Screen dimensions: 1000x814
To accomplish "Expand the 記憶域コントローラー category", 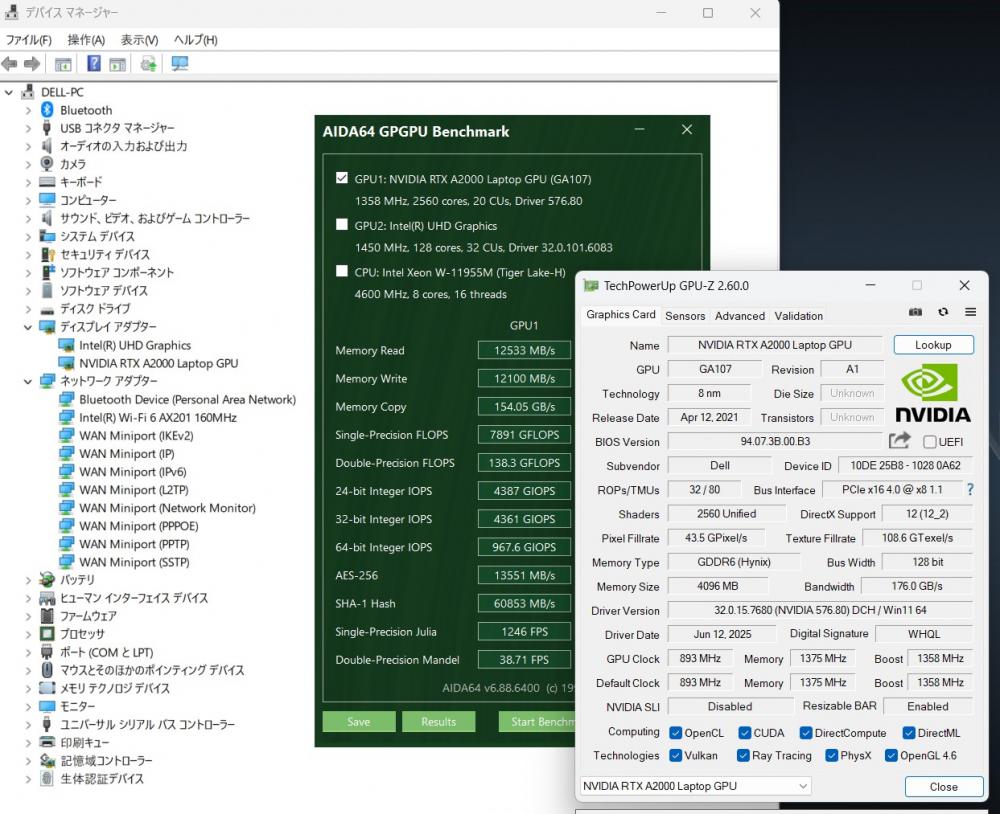I will click(28, 761).
